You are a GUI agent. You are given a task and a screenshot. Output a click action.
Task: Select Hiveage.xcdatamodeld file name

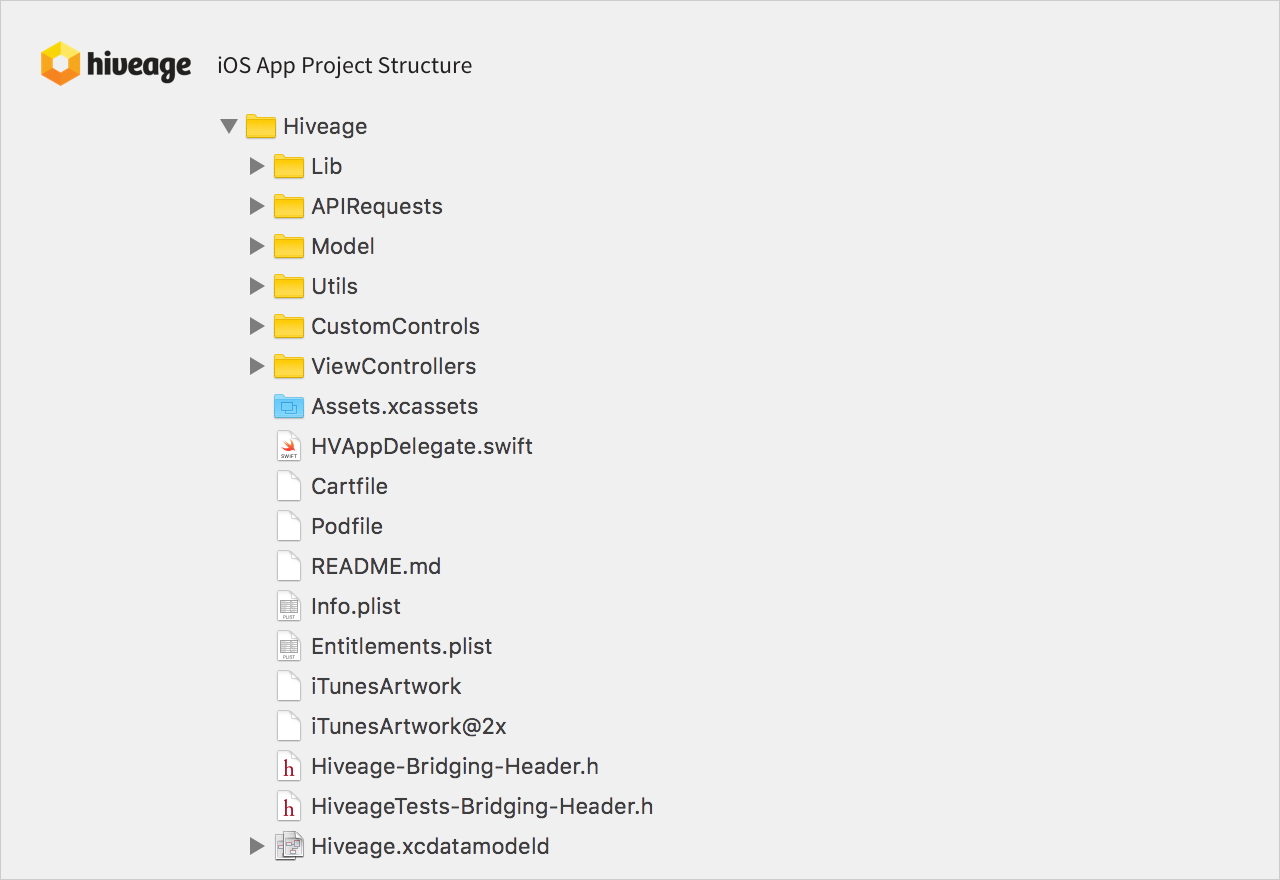pos(430,846)
